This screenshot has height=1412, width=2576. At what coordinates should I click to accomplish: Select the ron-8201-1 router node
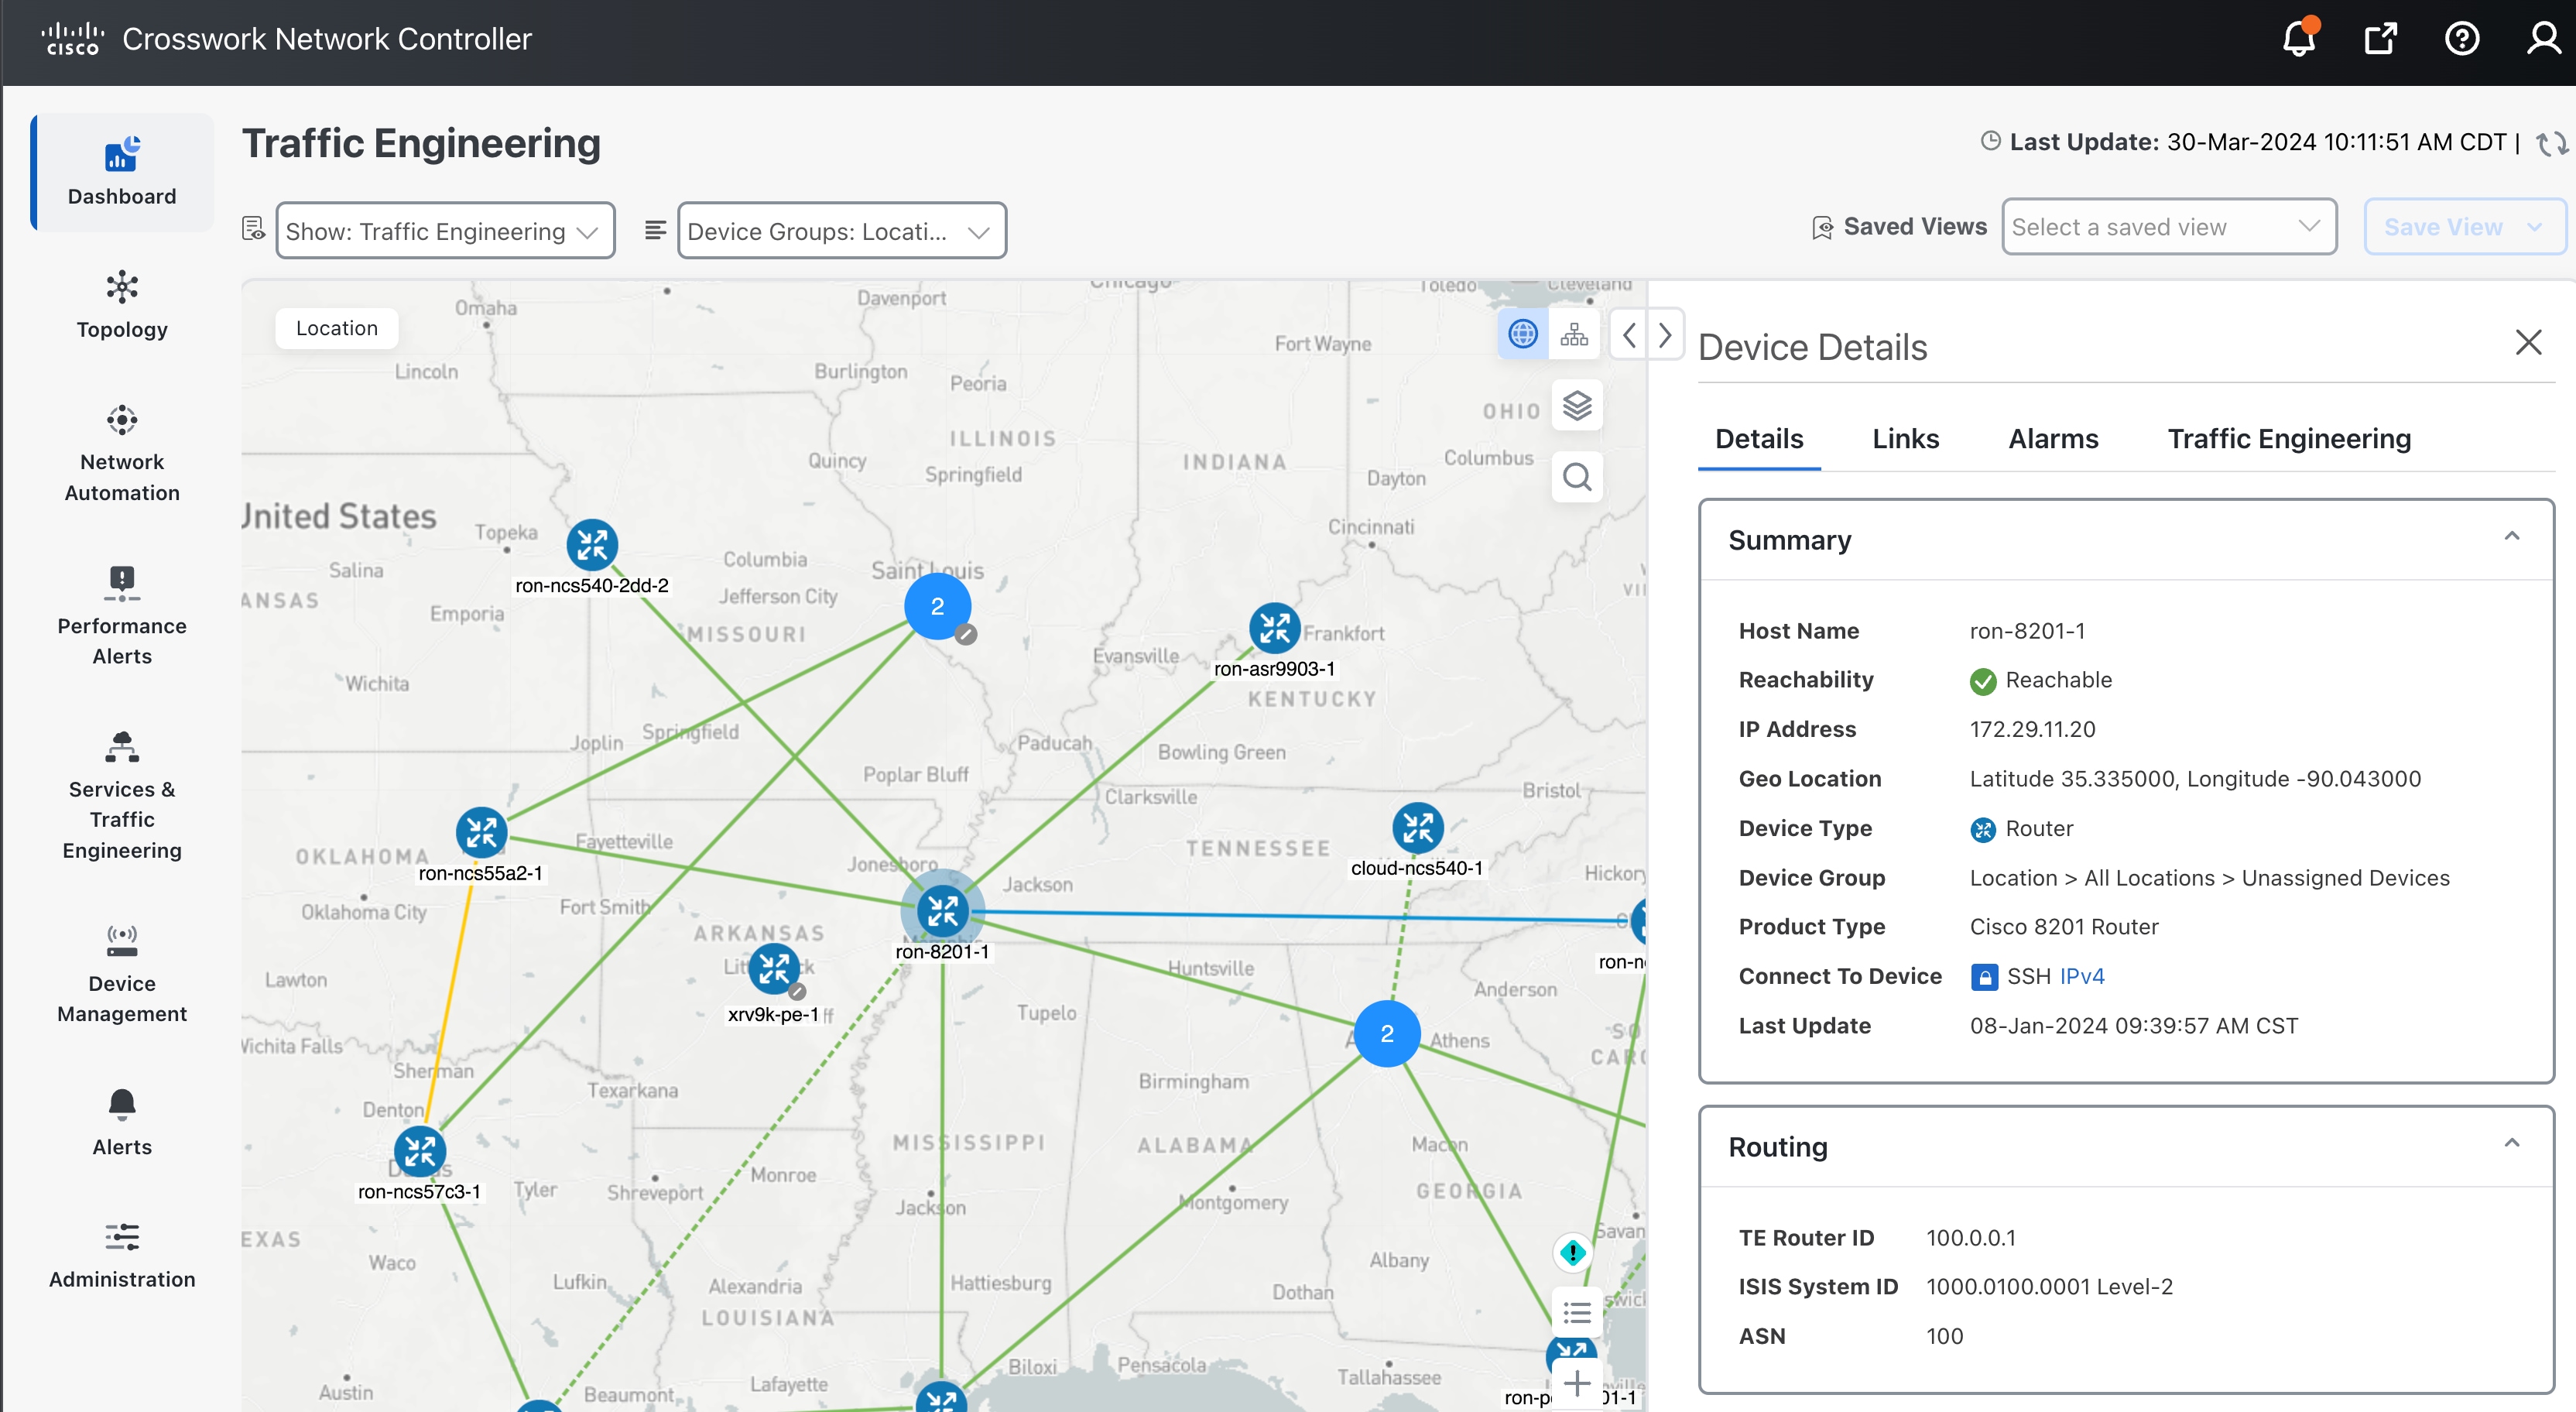coord(942,911)
